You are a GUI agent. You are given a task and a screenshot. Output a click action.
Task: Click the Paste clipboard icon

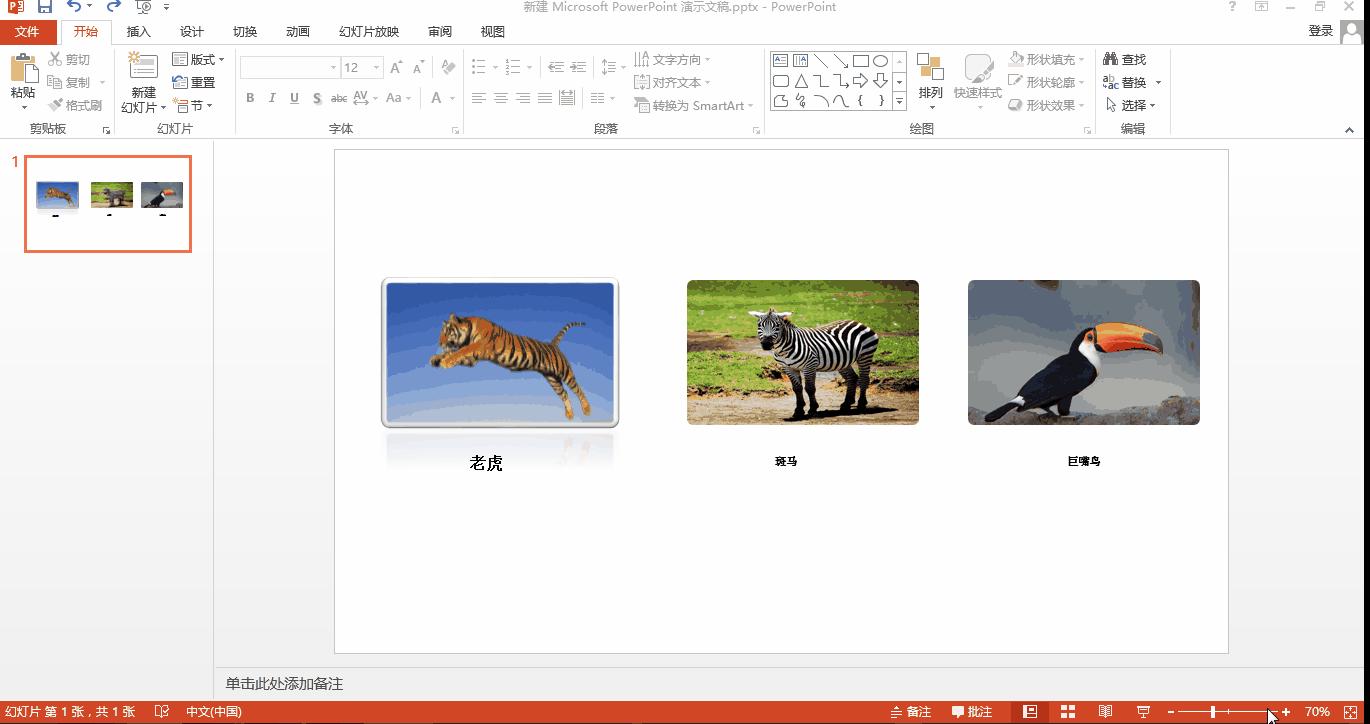tap(23, 69)
